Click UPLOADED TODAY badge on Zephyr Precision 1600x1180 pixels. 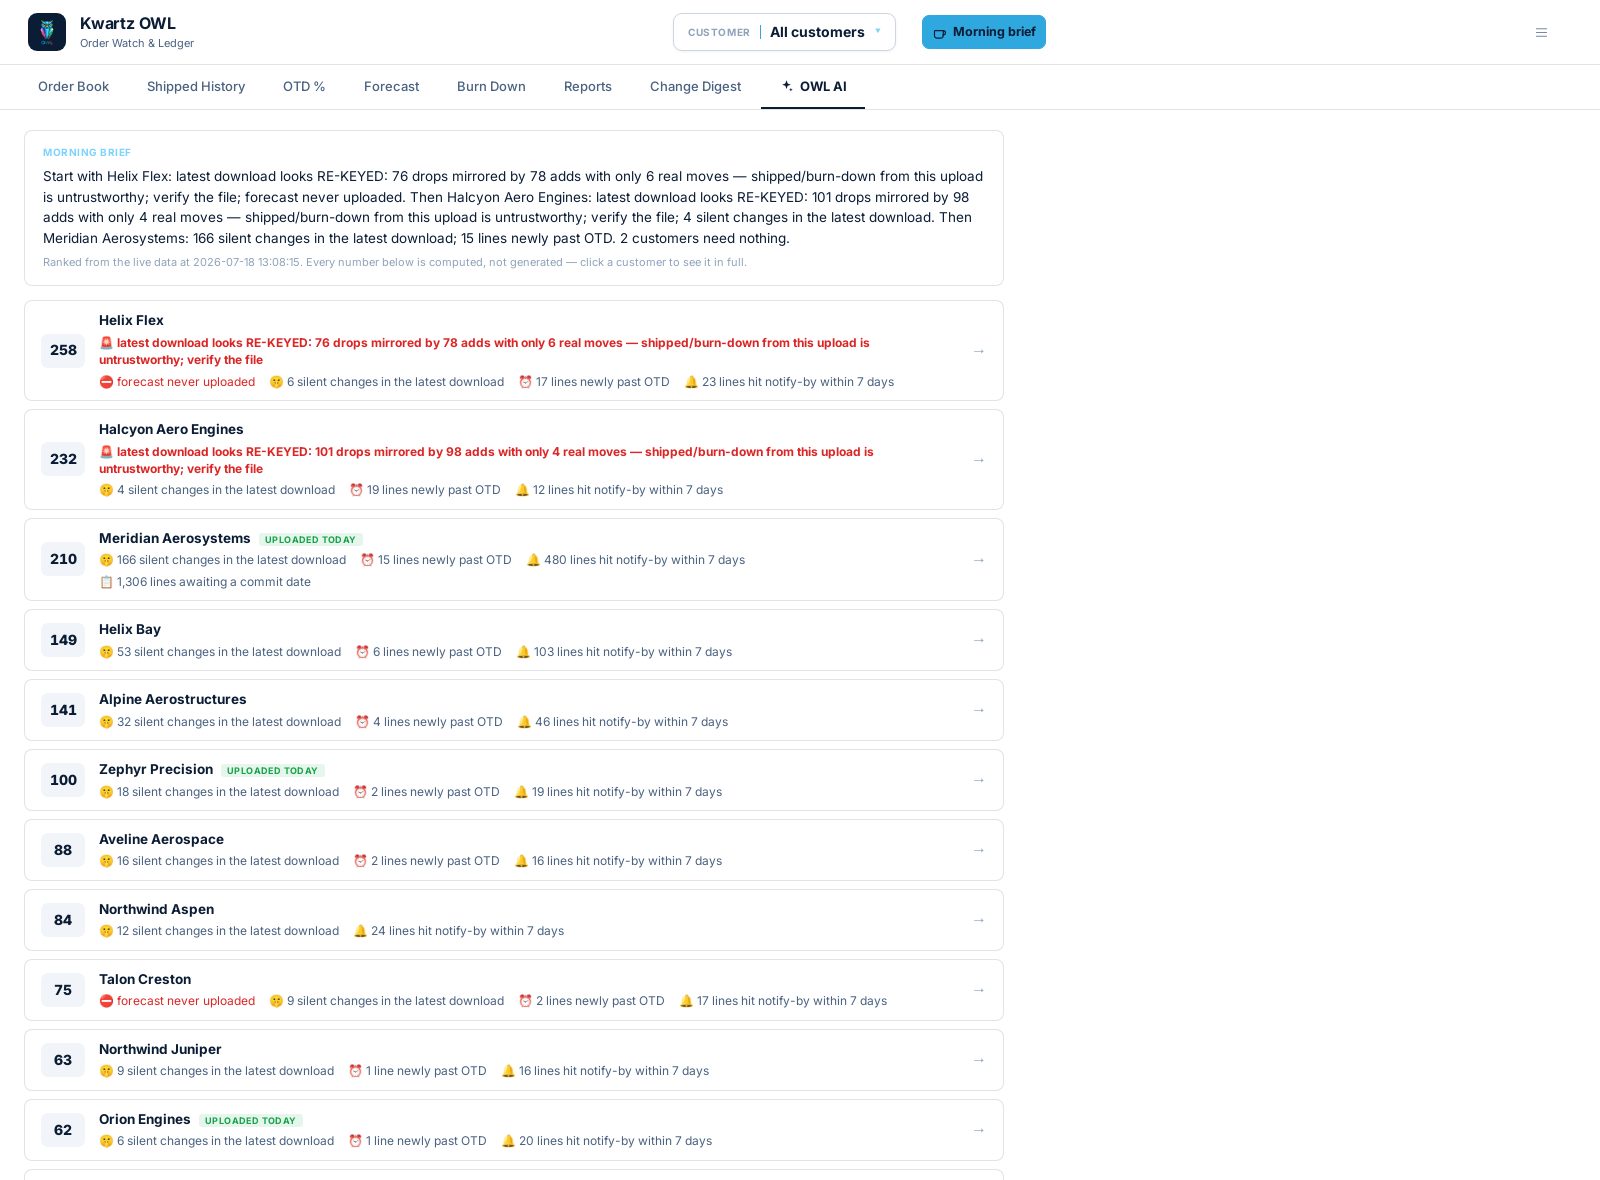pos(272,770)
